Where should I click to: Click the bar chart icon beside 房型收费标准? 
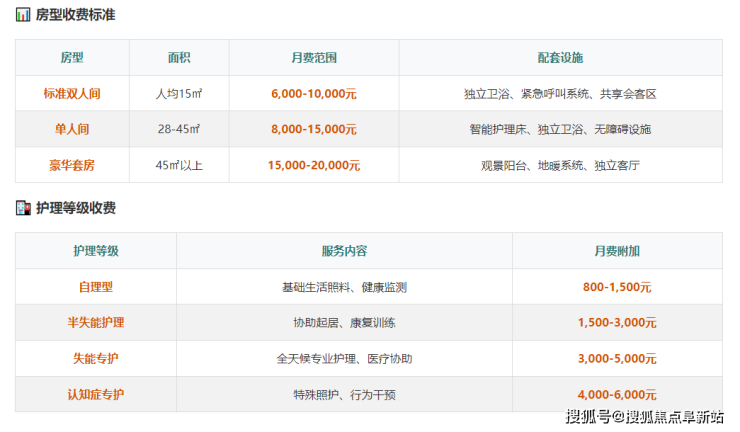click(22, 15)
